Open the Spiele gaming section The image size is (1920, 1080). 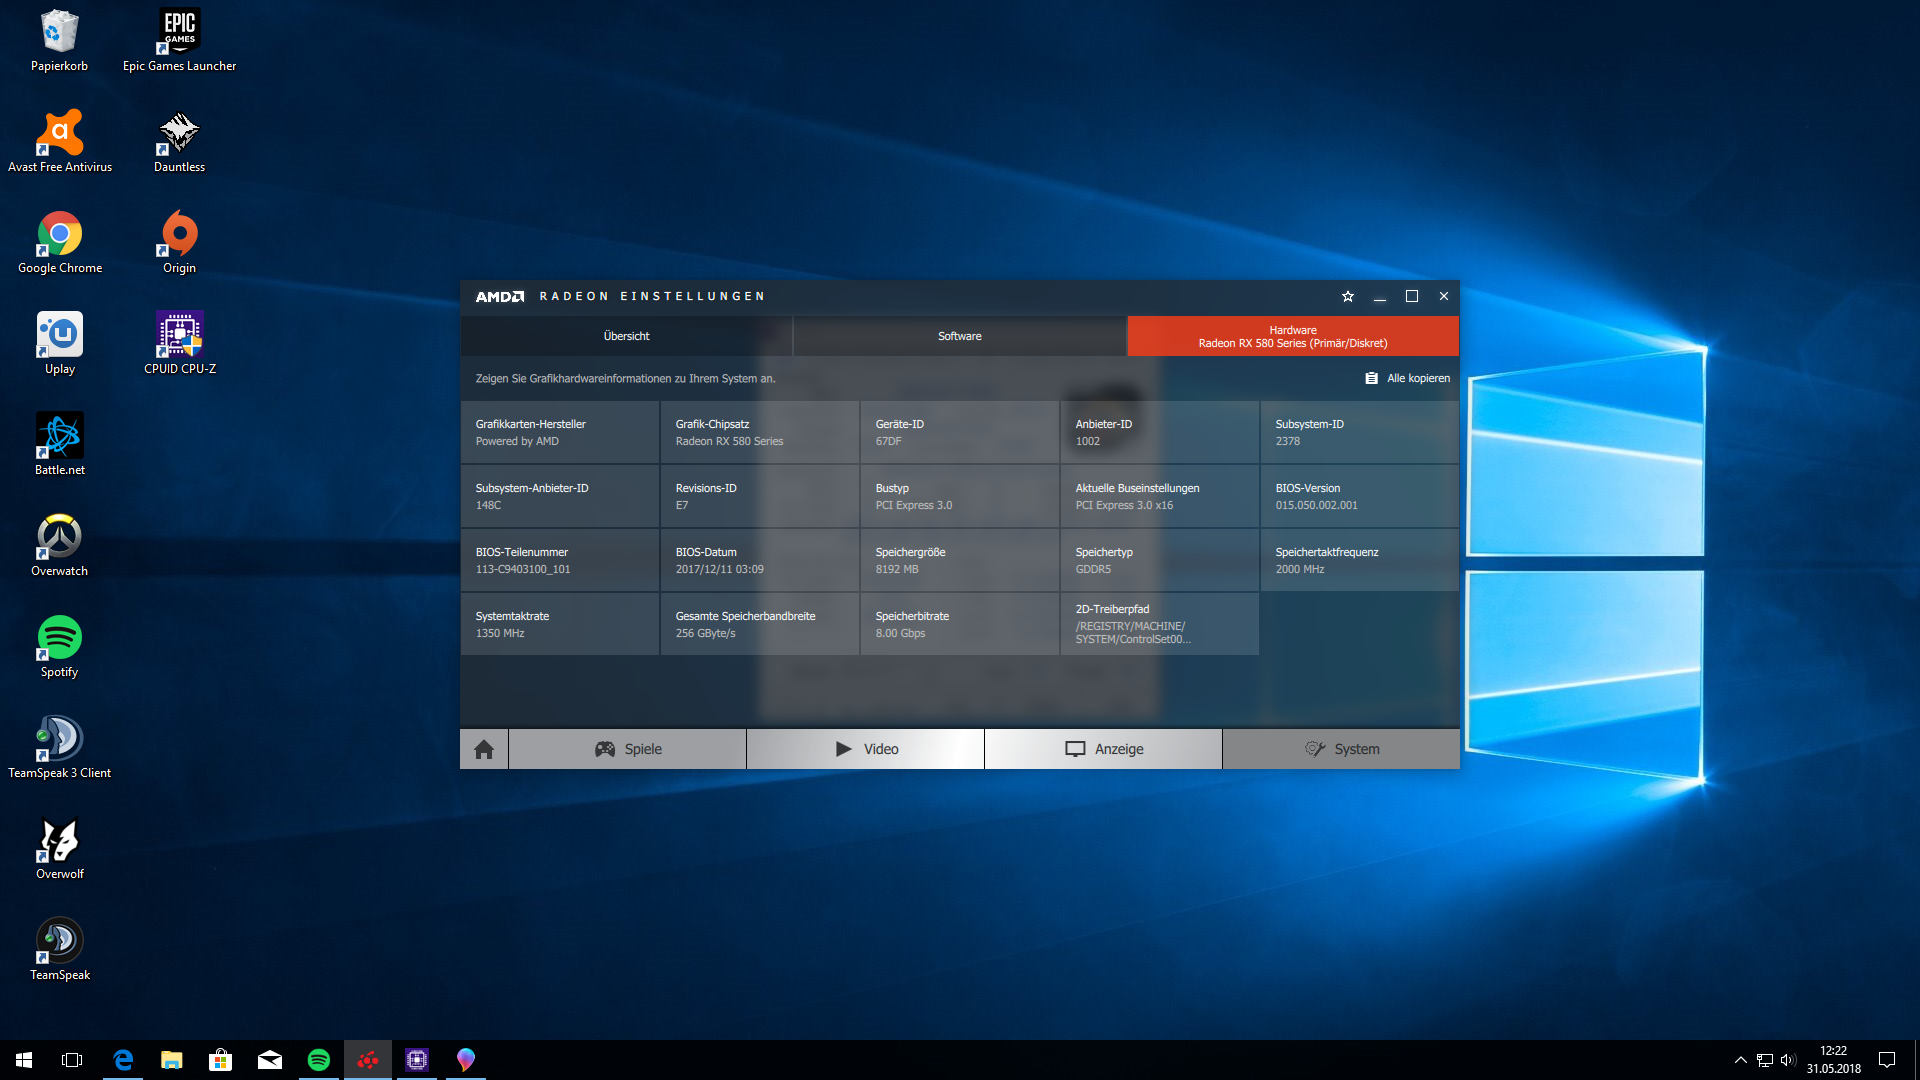point(628,749)
